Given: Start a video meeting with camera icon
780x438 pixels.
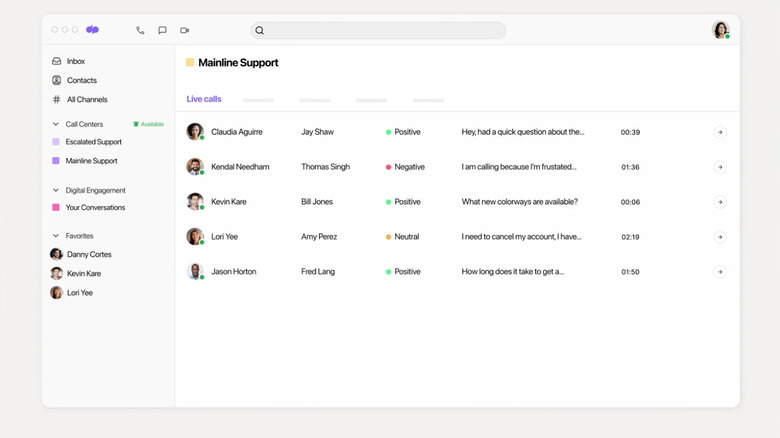Looking at the screenshot, I should 185,30.
